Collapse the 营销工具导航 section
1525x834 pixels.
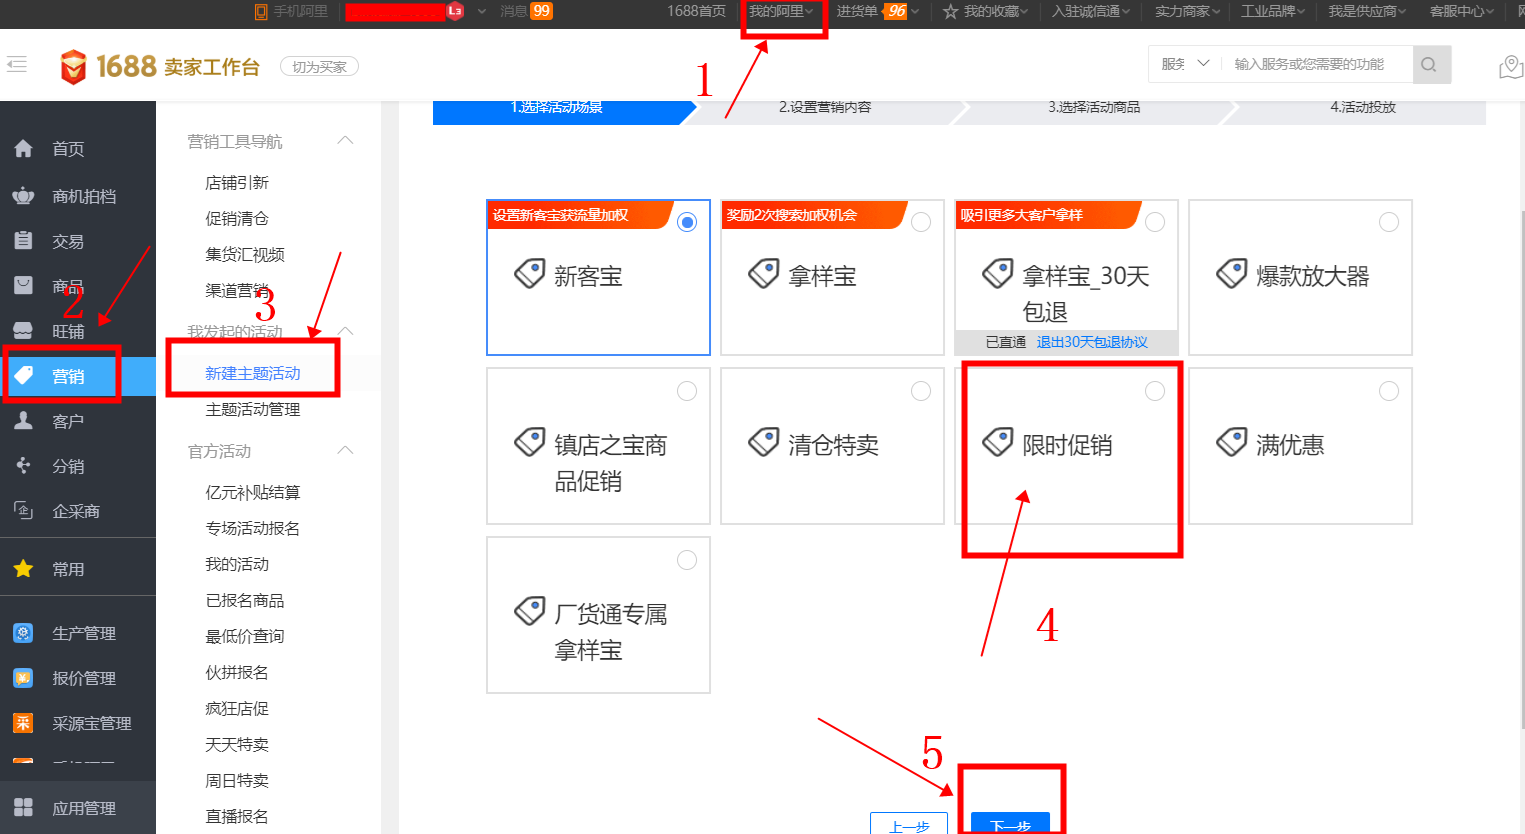click(346, 141)
